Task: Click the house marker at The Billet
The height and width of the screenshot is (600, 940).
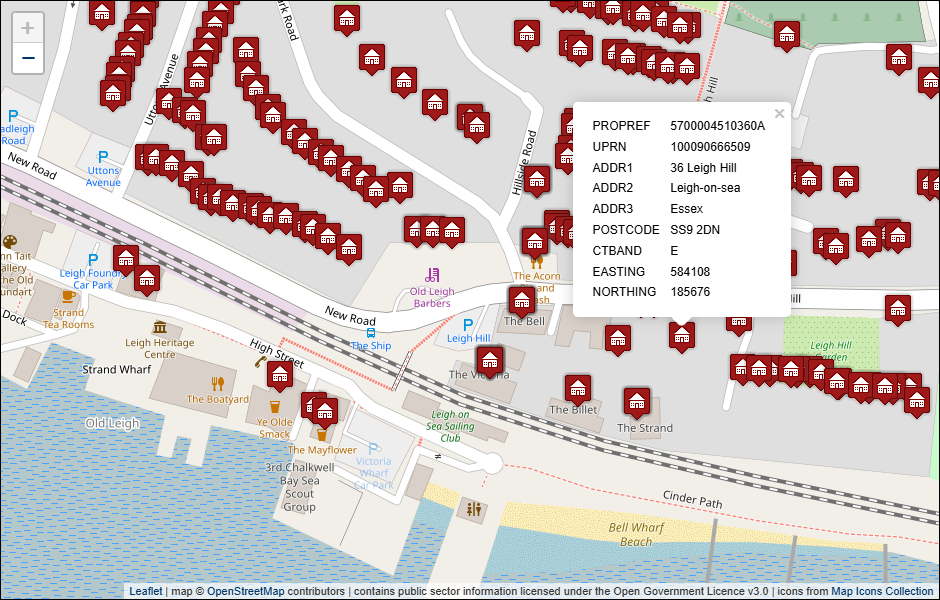Action: pyautogui.click(x=578, y=390)
